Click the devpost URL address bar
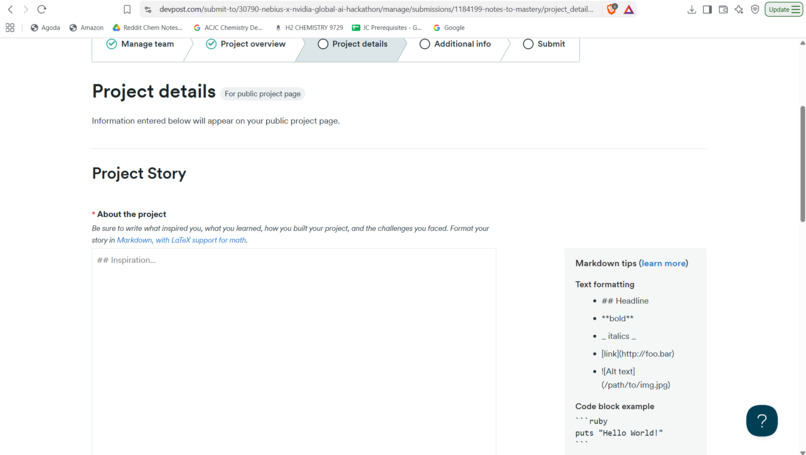806x455 pixels. click(375, 9)
